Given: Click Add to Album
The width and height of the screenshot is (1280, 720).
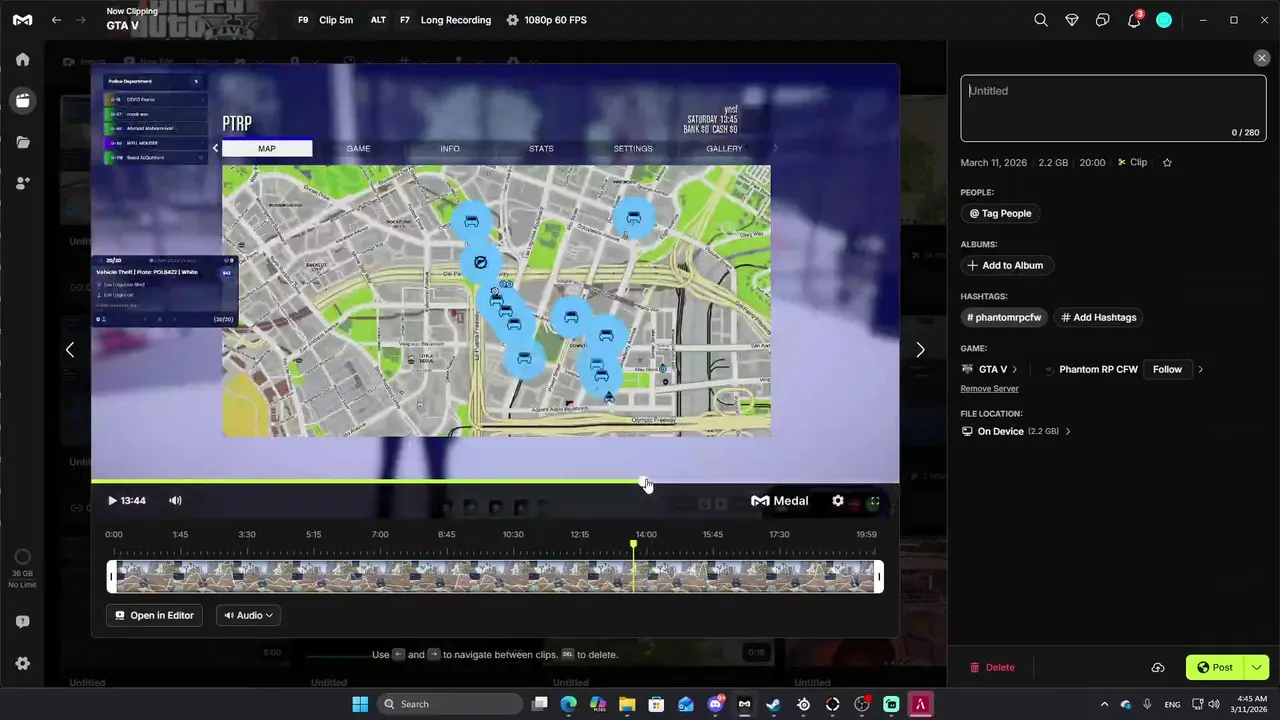Looking at the screenshot, I should 1007,265.
